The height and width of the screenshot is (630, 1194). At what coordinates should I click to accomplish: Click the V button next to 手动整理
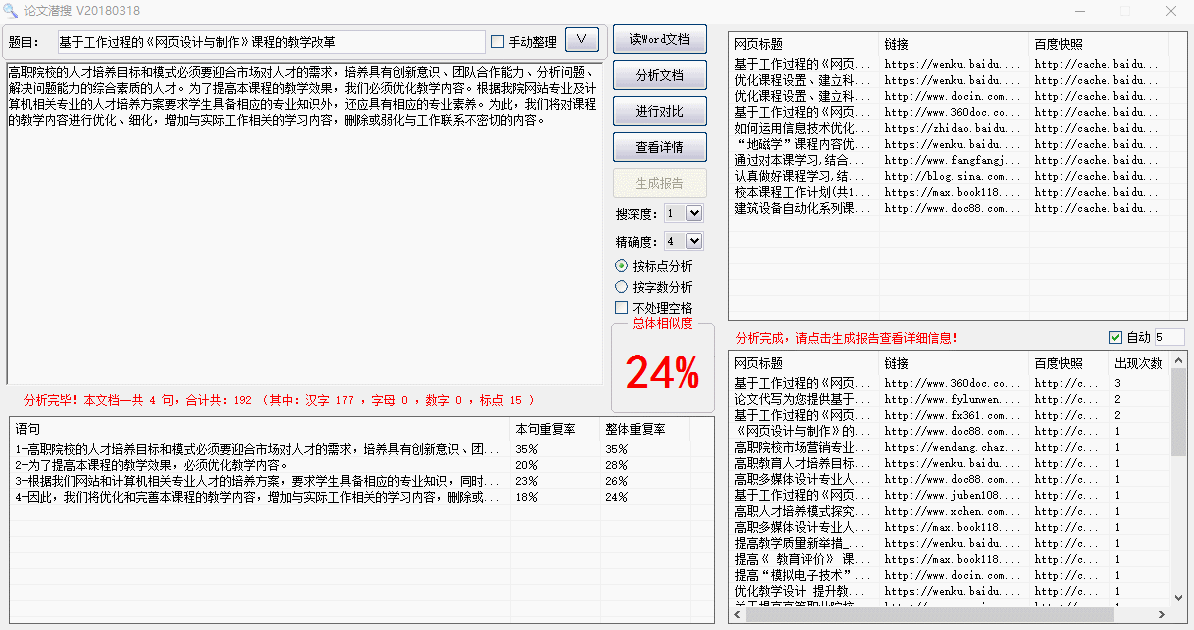click(582, 40)
